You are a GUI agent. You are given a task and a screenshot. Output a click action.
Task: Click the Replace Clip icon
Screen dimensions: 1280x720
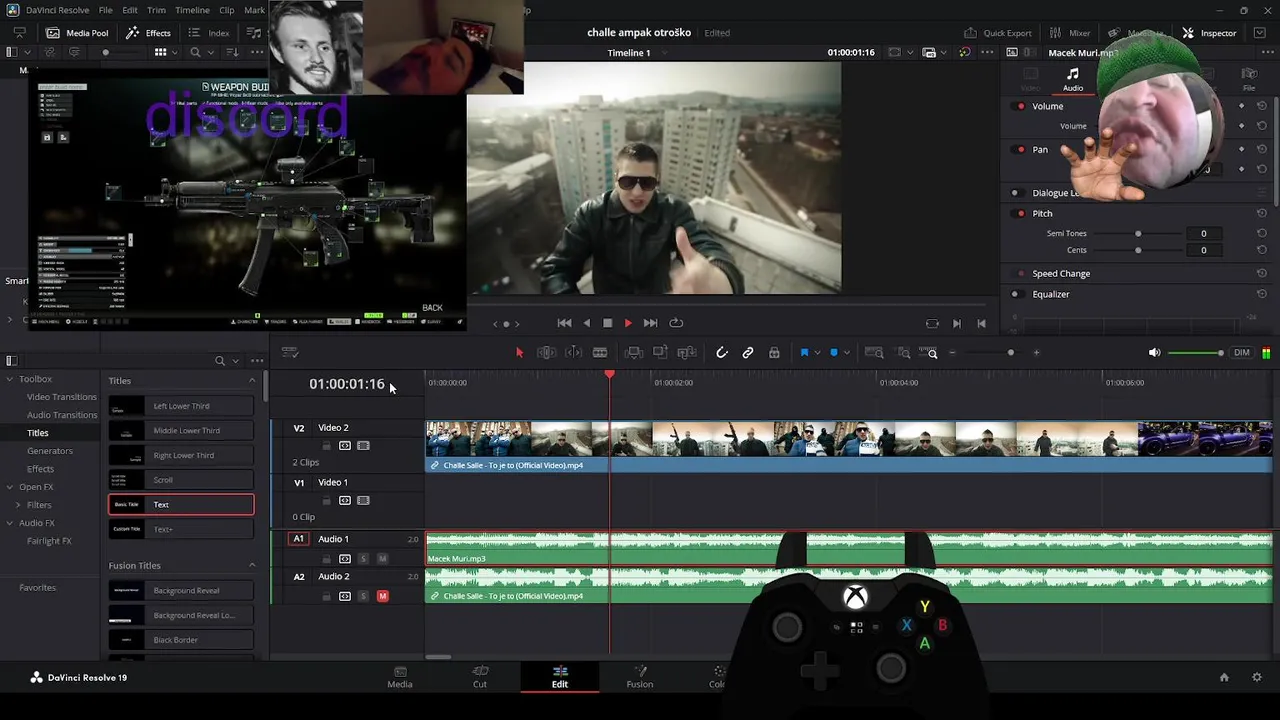[x=687, y=352]
